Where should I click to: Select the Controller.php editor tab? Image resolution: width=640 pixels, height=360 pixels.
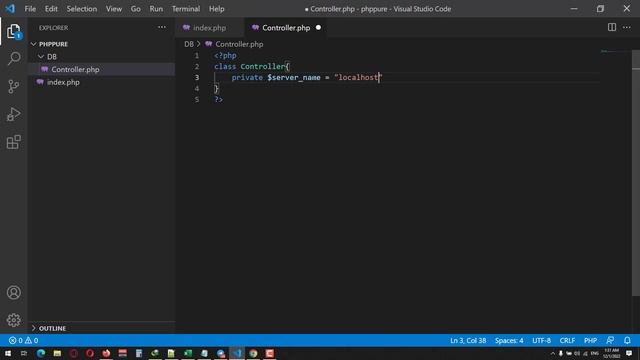click(x=286, y=28)
